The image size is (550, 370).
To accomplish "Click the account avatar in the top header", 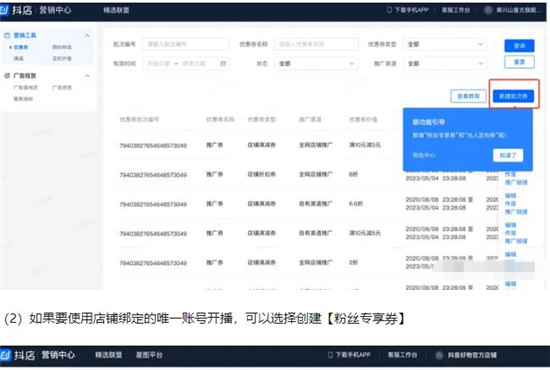I will coord(488,10).
